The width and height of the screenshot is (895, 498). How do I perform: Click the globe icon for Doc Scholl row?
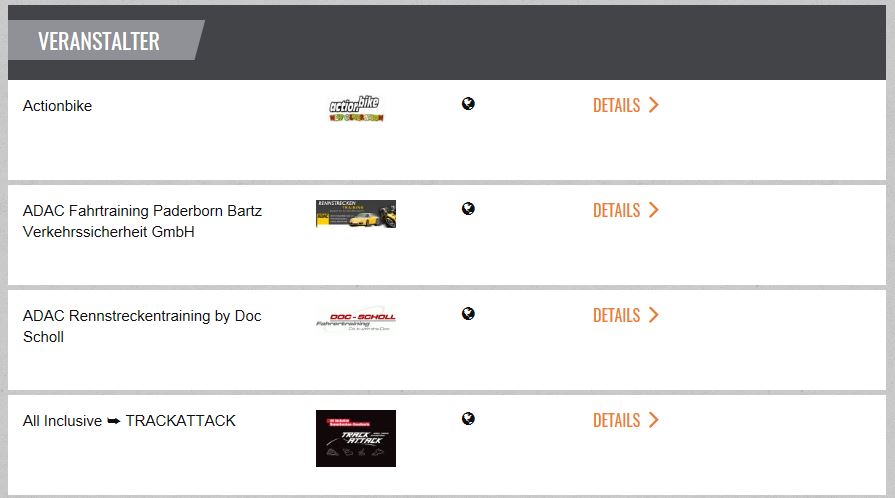[468, 314]
